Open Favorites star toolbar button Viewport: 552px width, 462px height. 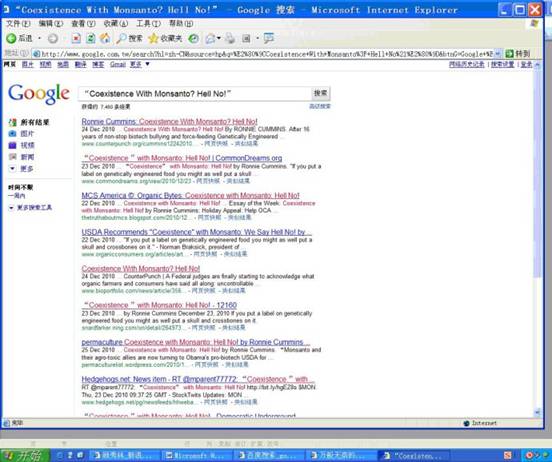(x=165, y=38)
